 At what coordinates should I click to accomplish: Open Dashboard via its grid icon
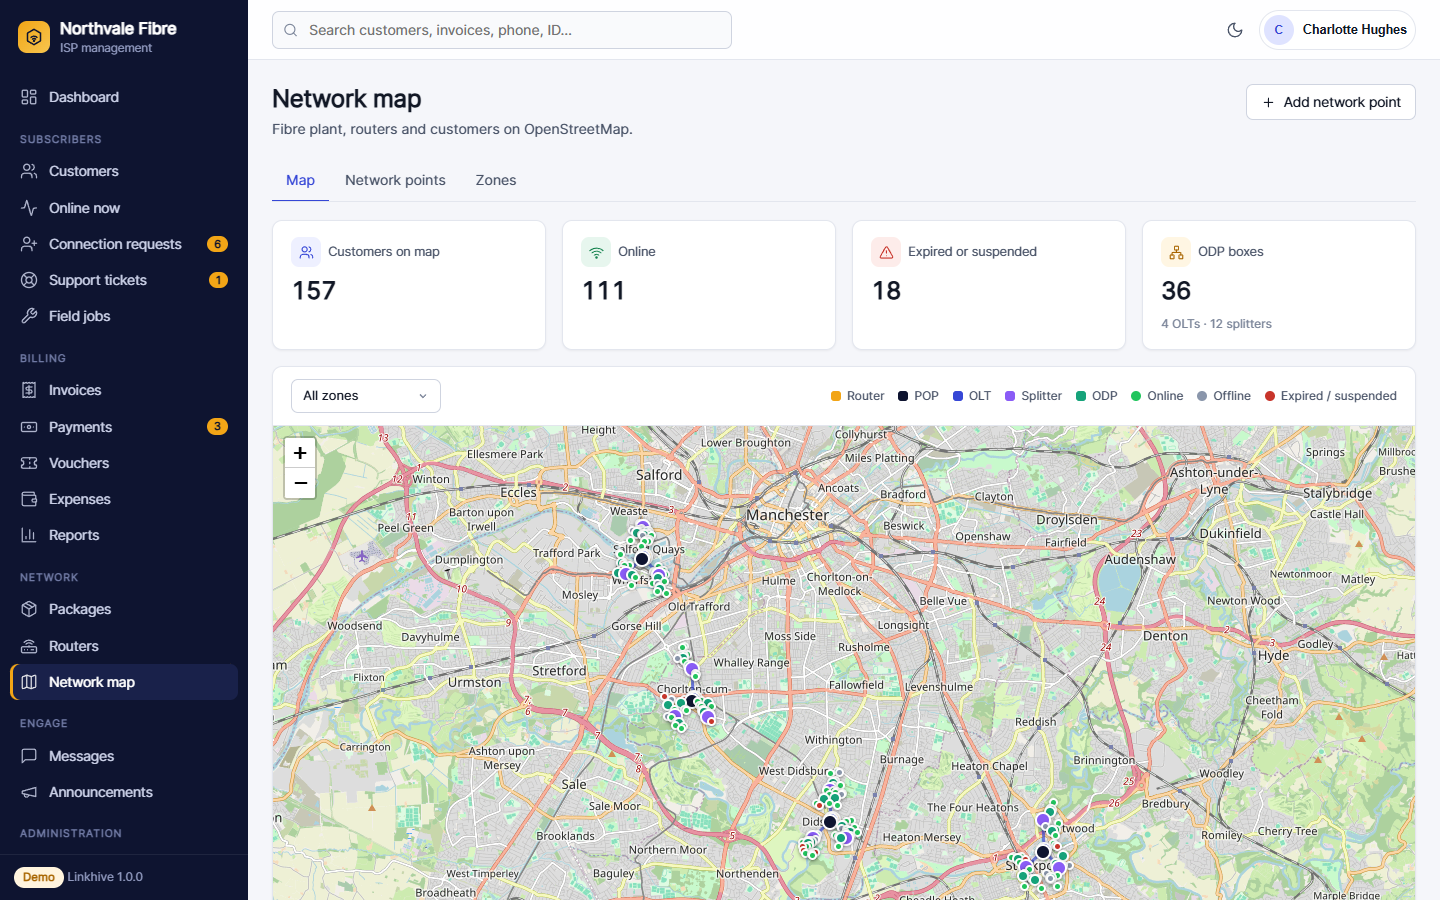pos(29,97)
